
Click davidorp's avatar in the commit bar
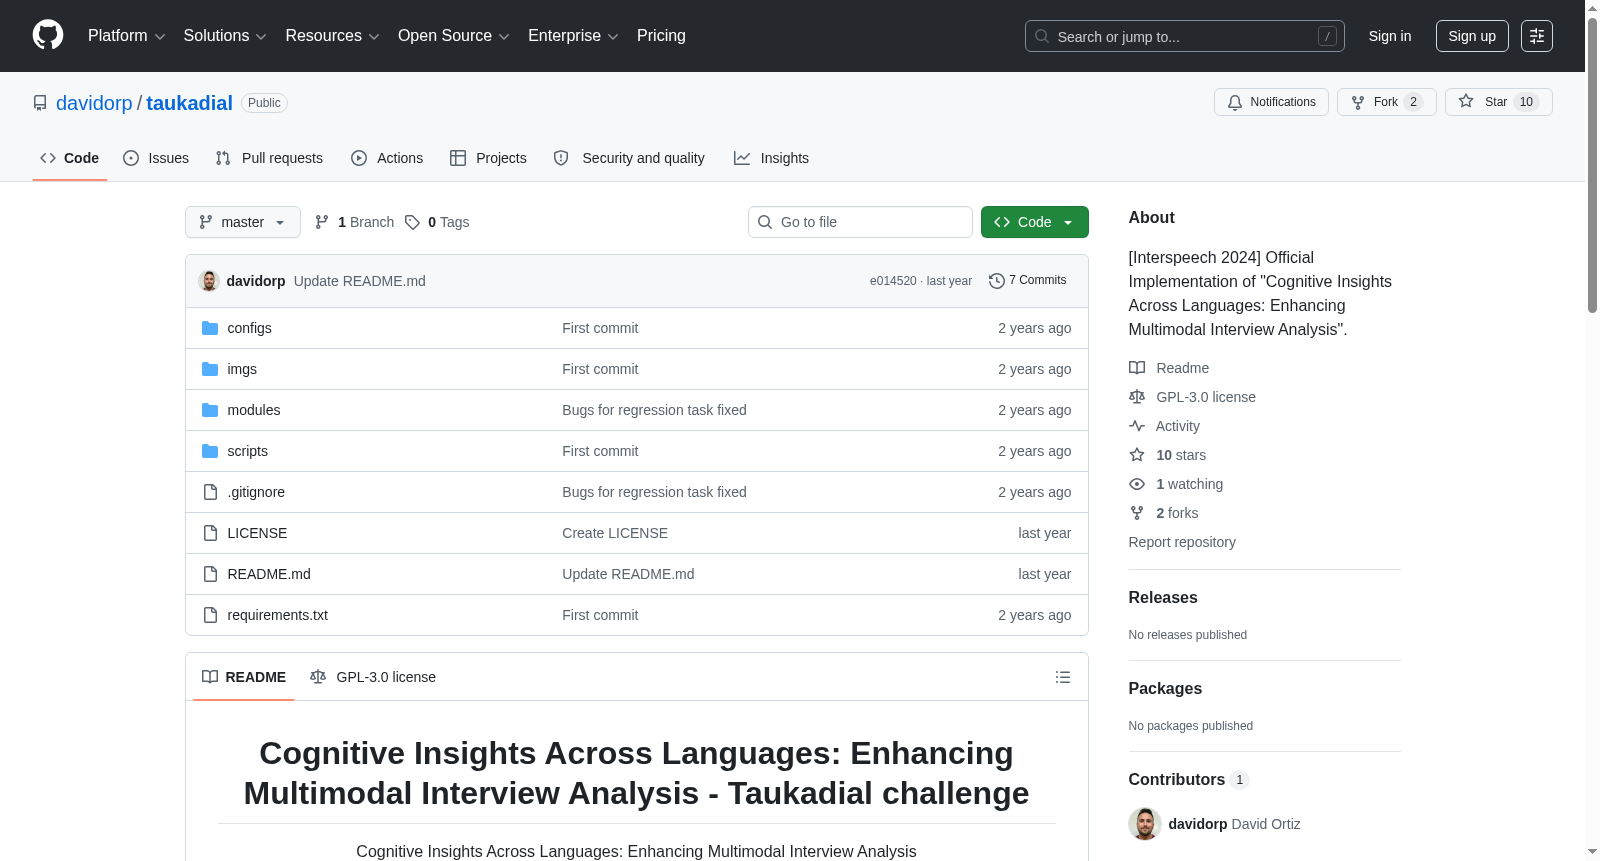[x=209, y=281]
